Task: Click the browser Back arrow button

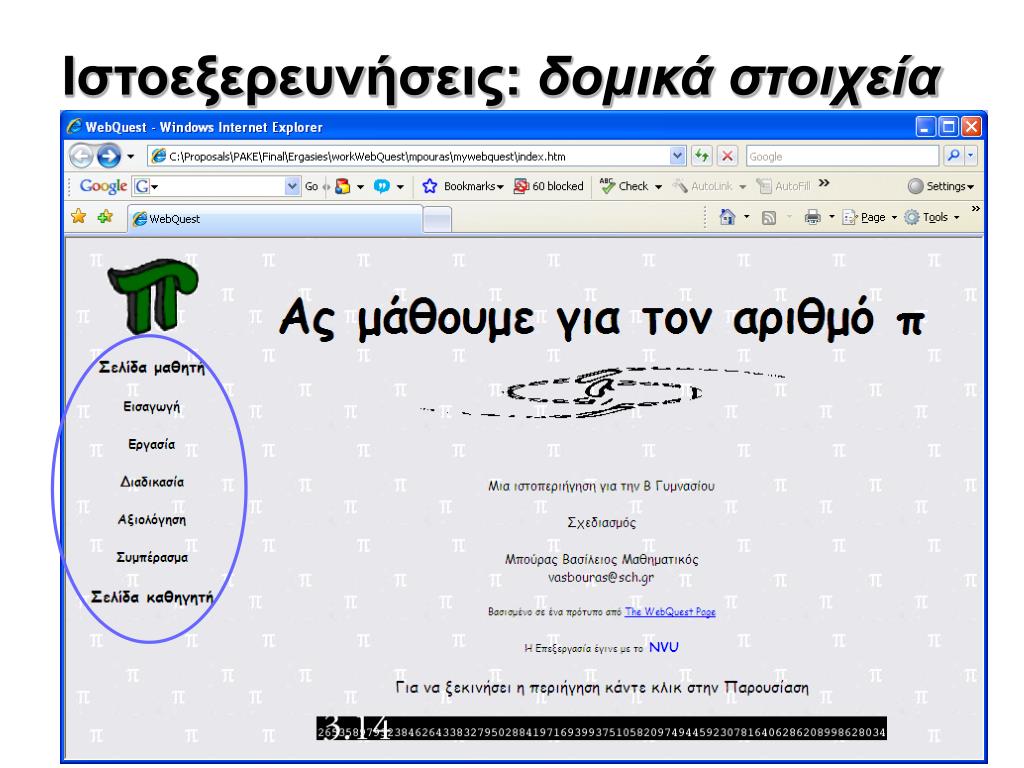Action: click(x=81, y=156)
